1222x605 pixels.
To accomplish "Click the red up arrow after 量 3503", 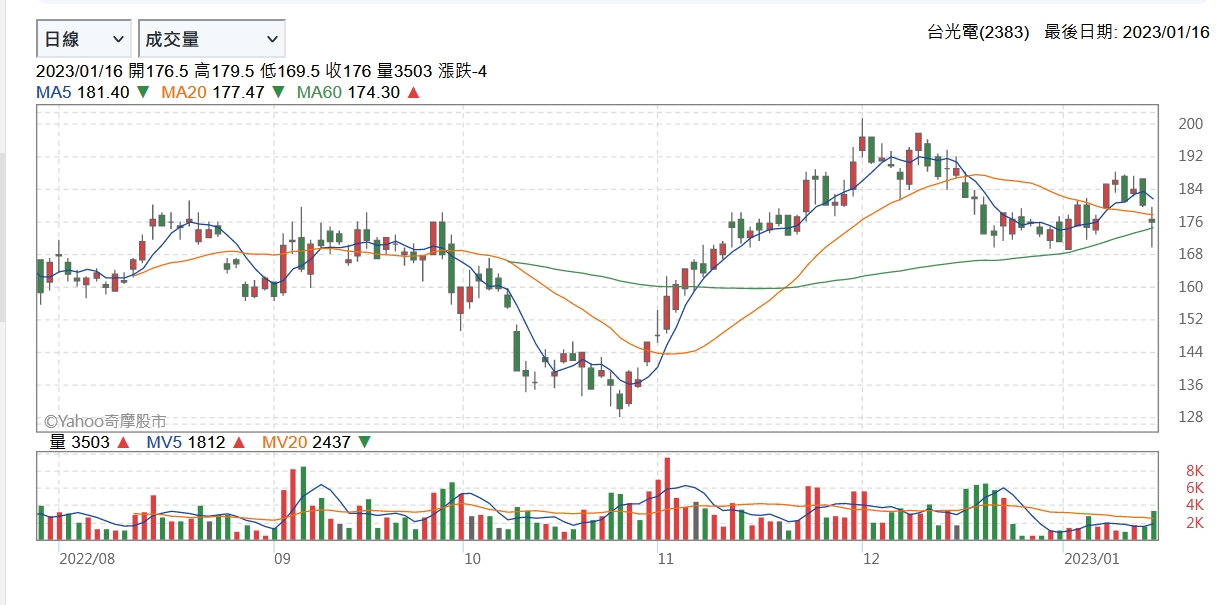I will coord(123,441).
